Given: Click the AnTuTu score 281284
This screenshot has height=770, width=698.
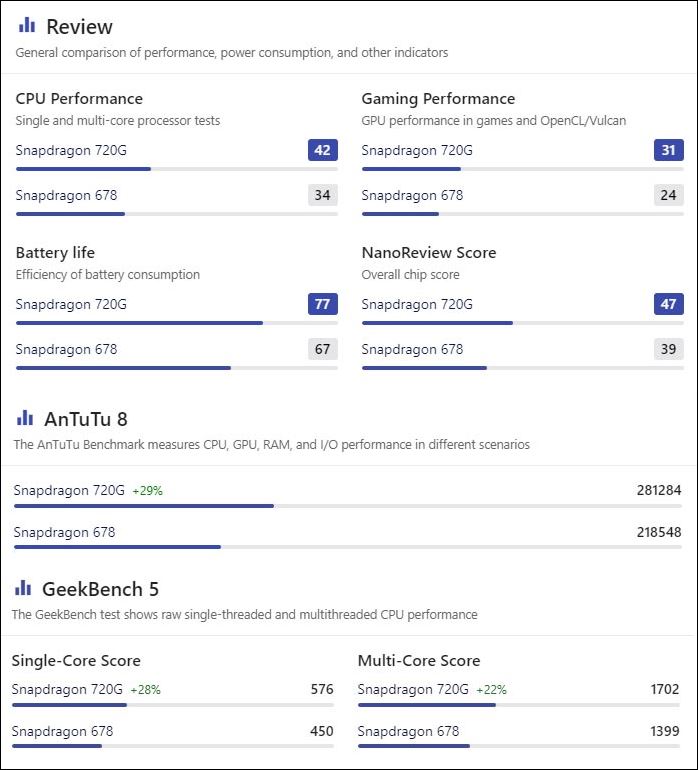Looking at the screenshot, I should (x=658, y=490).
